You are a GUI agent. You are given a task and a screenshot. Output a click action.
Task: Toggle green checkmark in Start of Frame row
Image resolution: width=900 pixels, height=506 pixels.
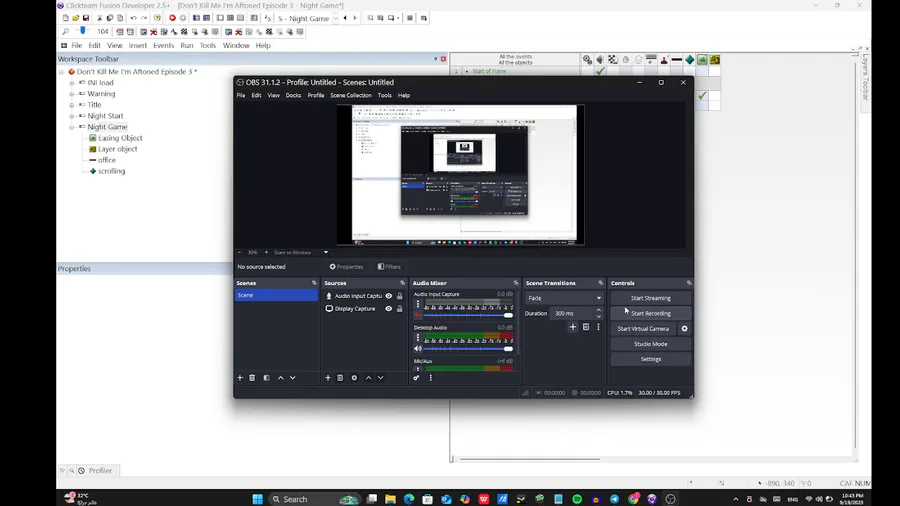tap(600, 71)
